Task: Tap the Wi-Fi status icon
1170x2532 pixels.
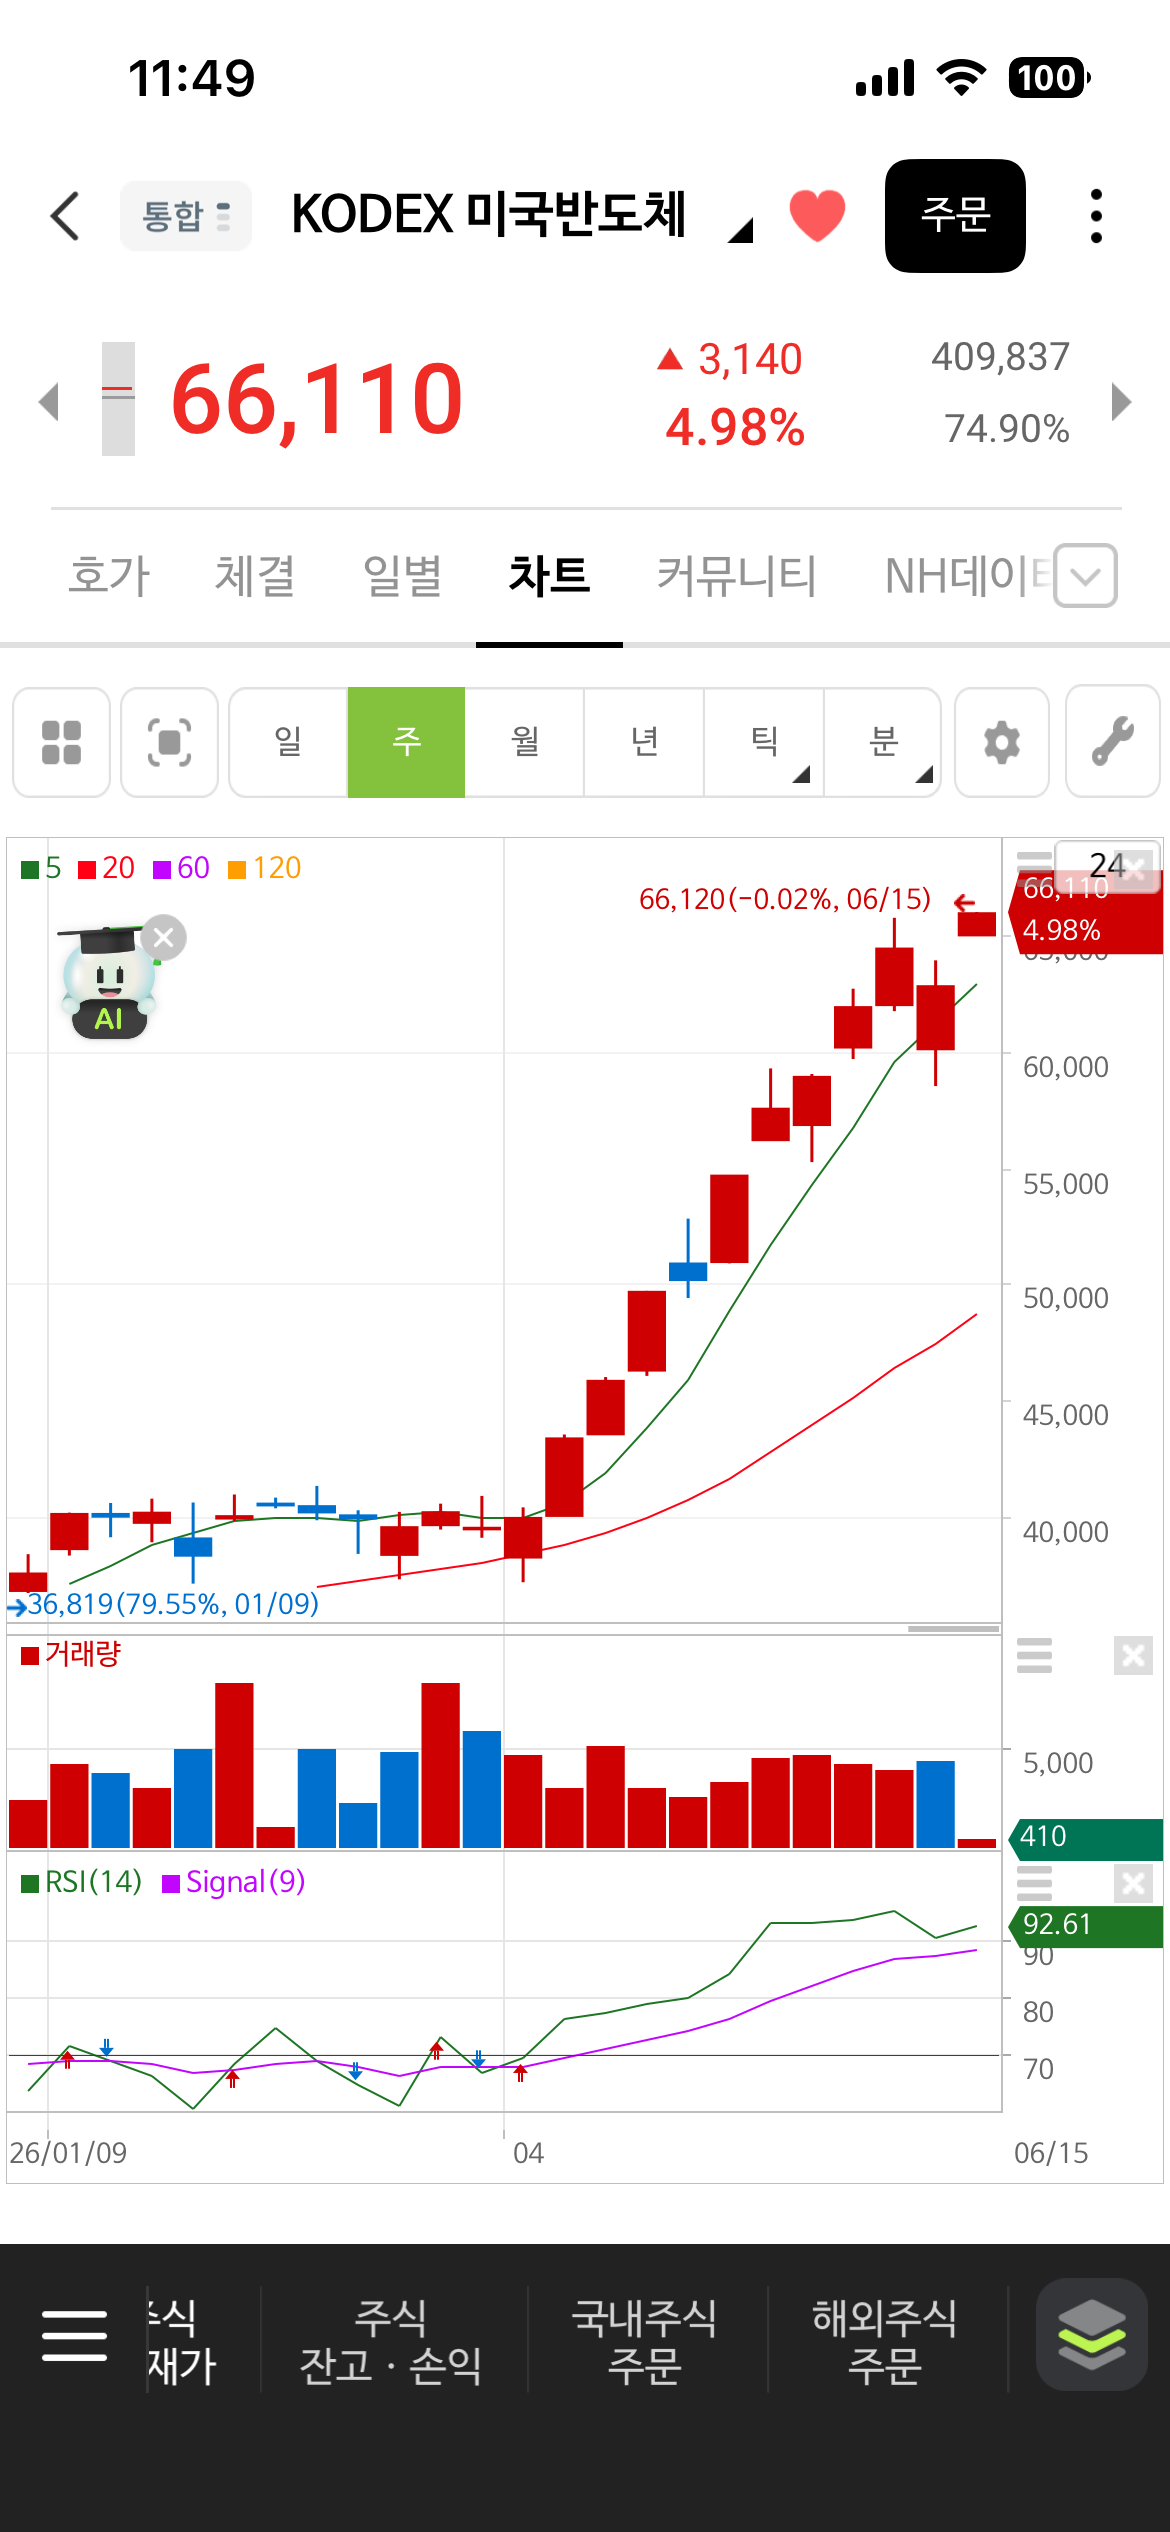Action: [961, 77]
